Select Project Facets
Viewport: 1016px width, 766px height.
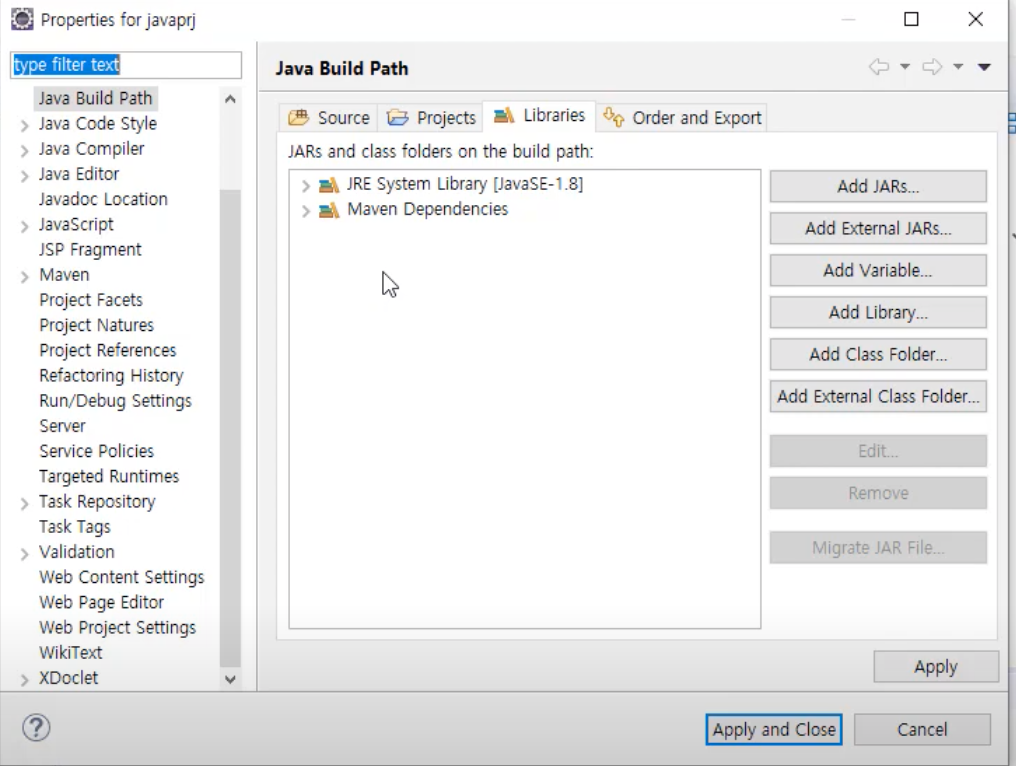click(x=91, y=300)
